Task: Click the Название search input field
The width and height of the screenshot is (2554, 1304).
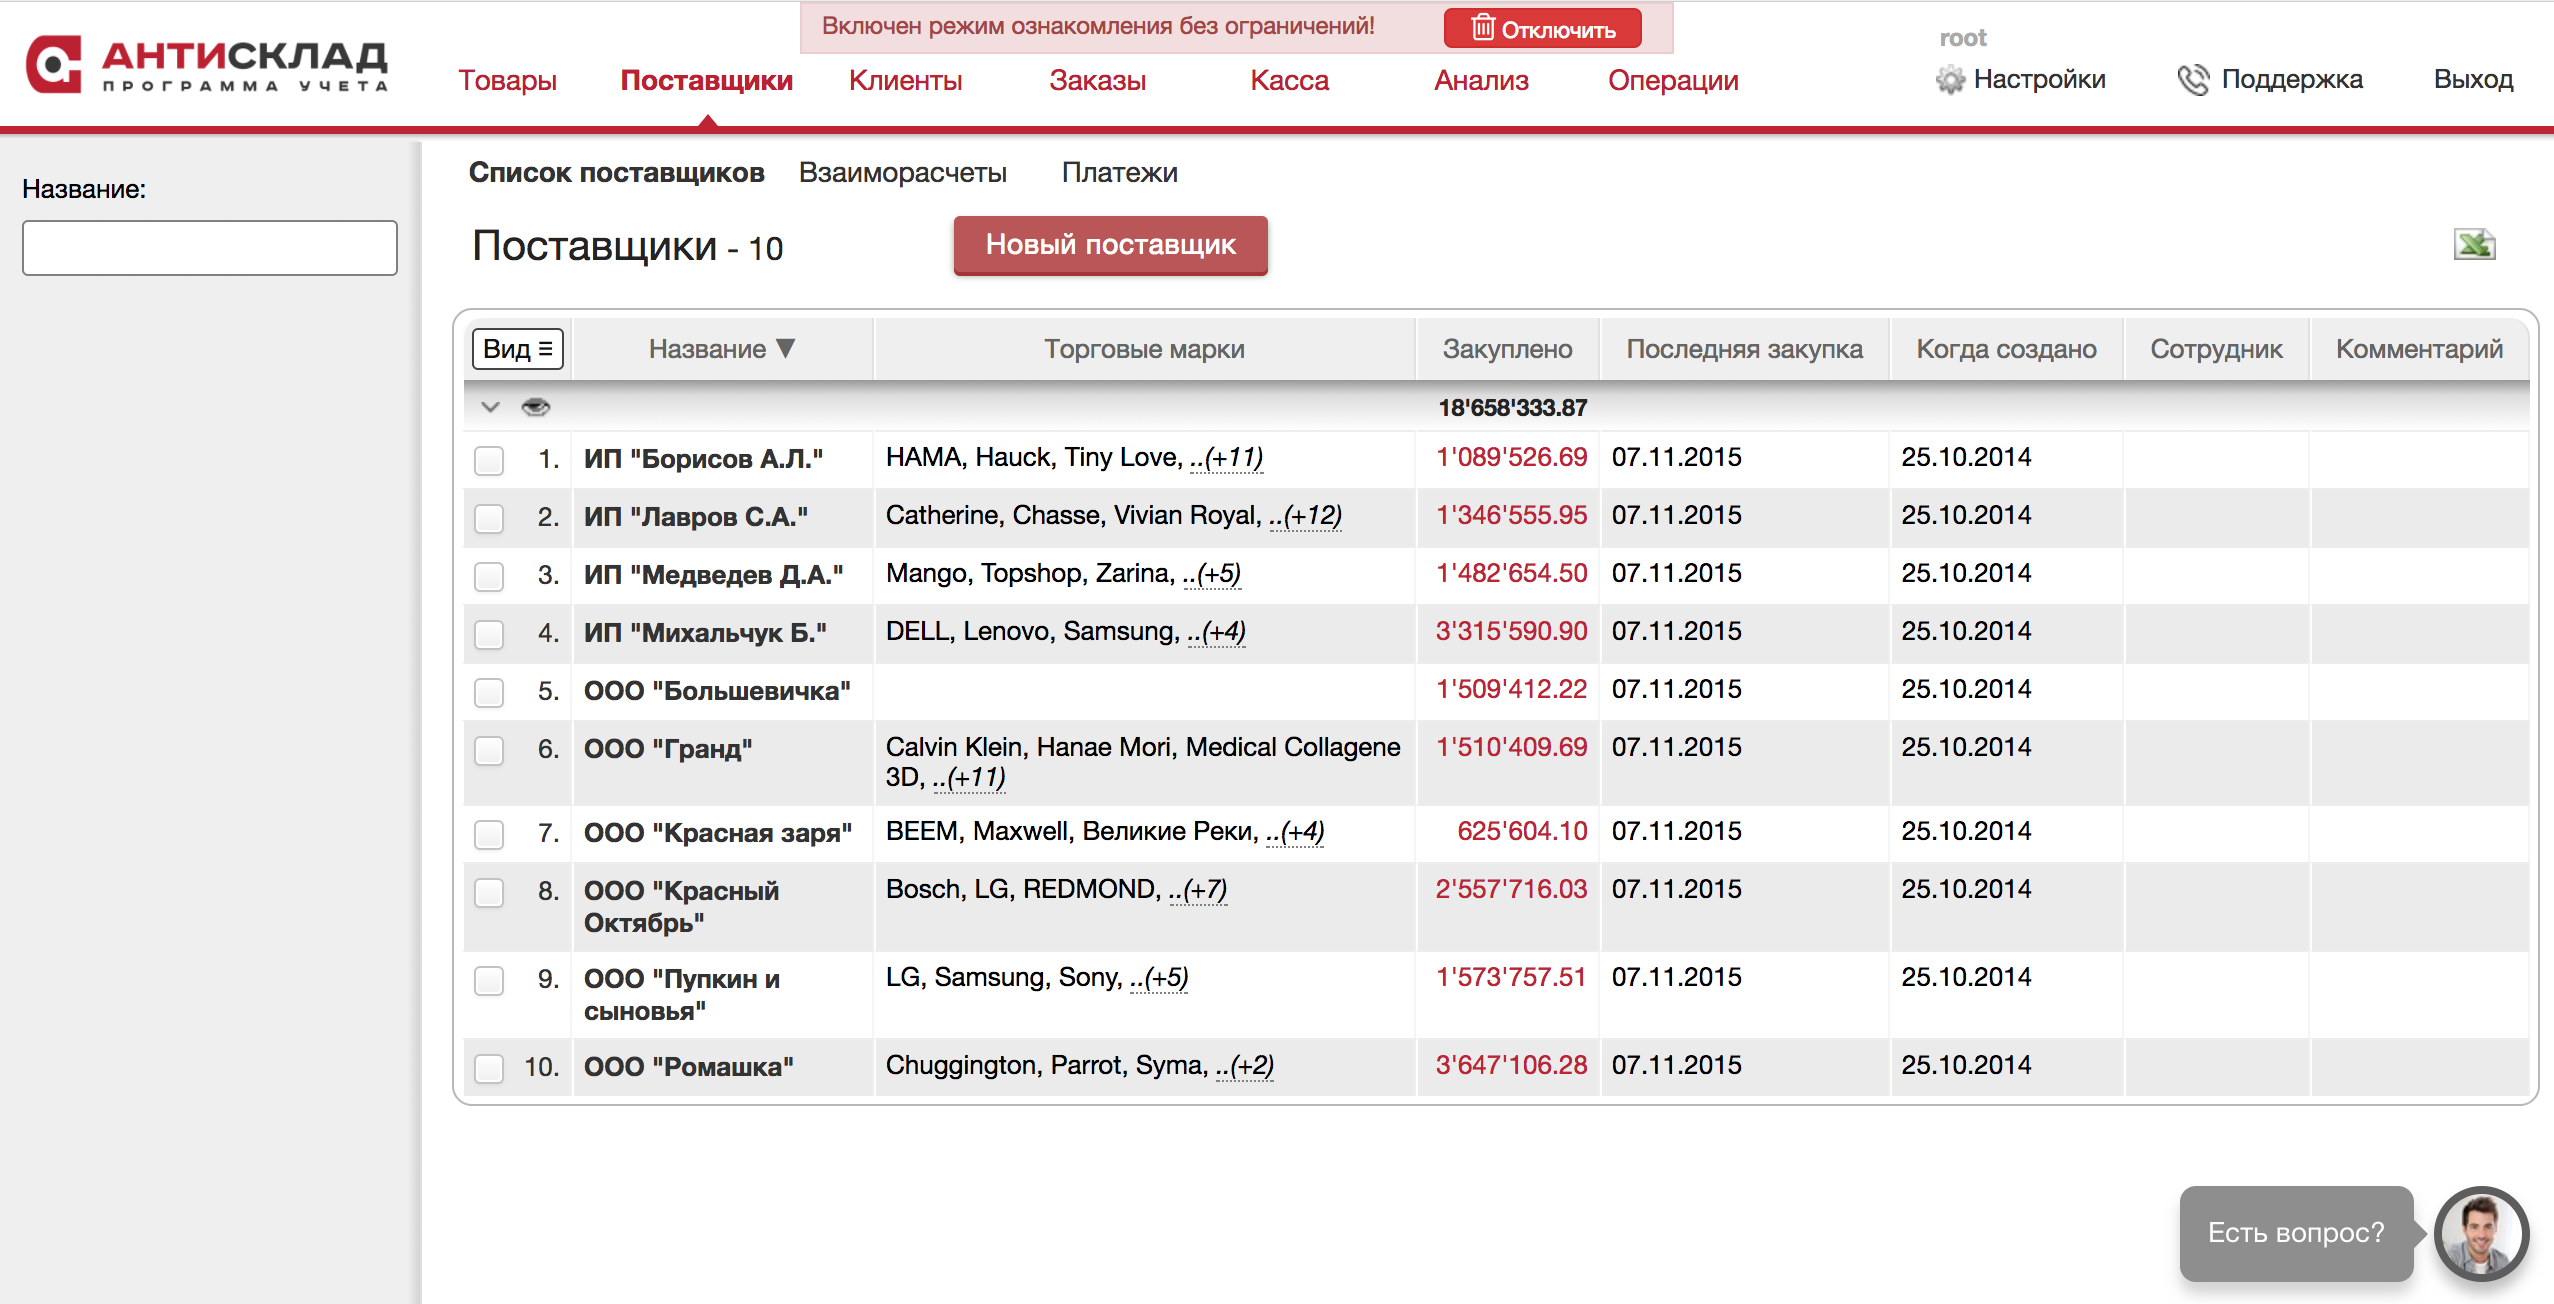Action: pyautogui.click(x=210, y=248)
